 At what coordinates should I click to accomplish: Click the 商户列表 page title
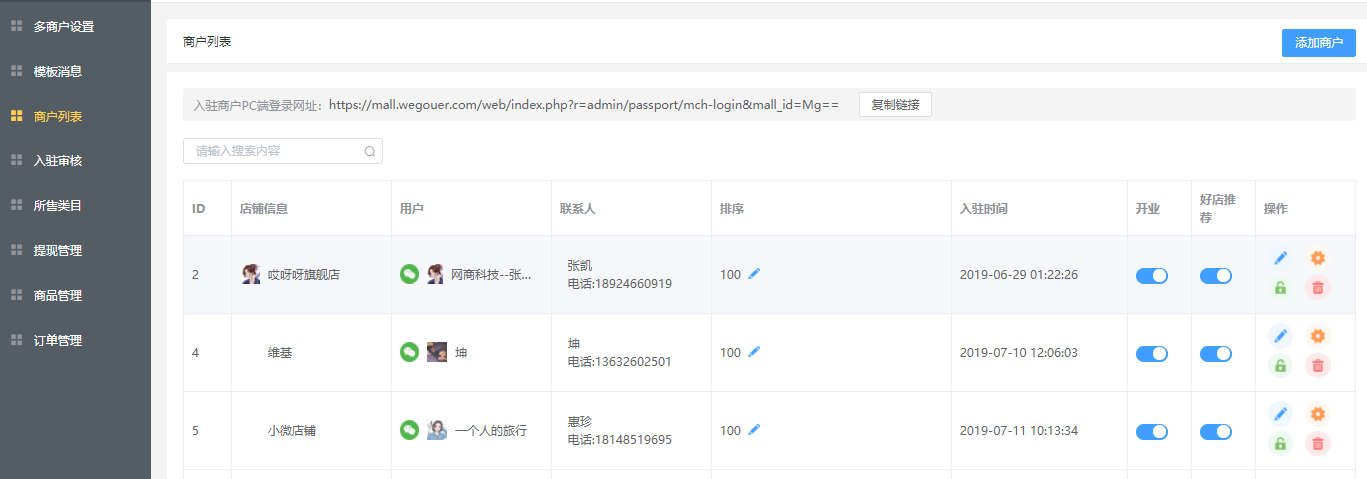pos(207,42)
